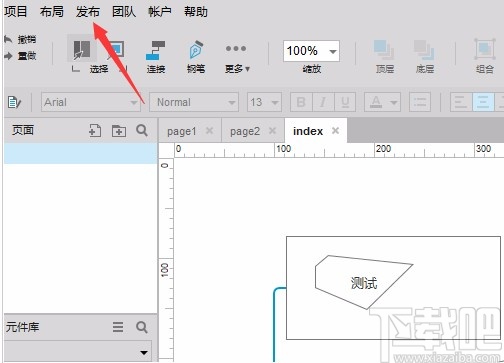Image resolution: width=504 pixels, height=363 pixels.
Task: Close the page2 tab
Action: (273, 131)
